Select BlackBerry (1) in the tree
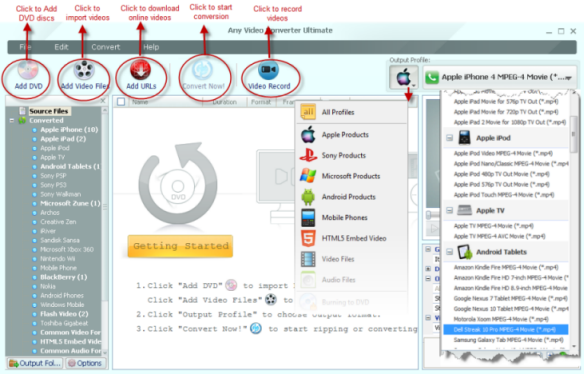 [63, 277]
